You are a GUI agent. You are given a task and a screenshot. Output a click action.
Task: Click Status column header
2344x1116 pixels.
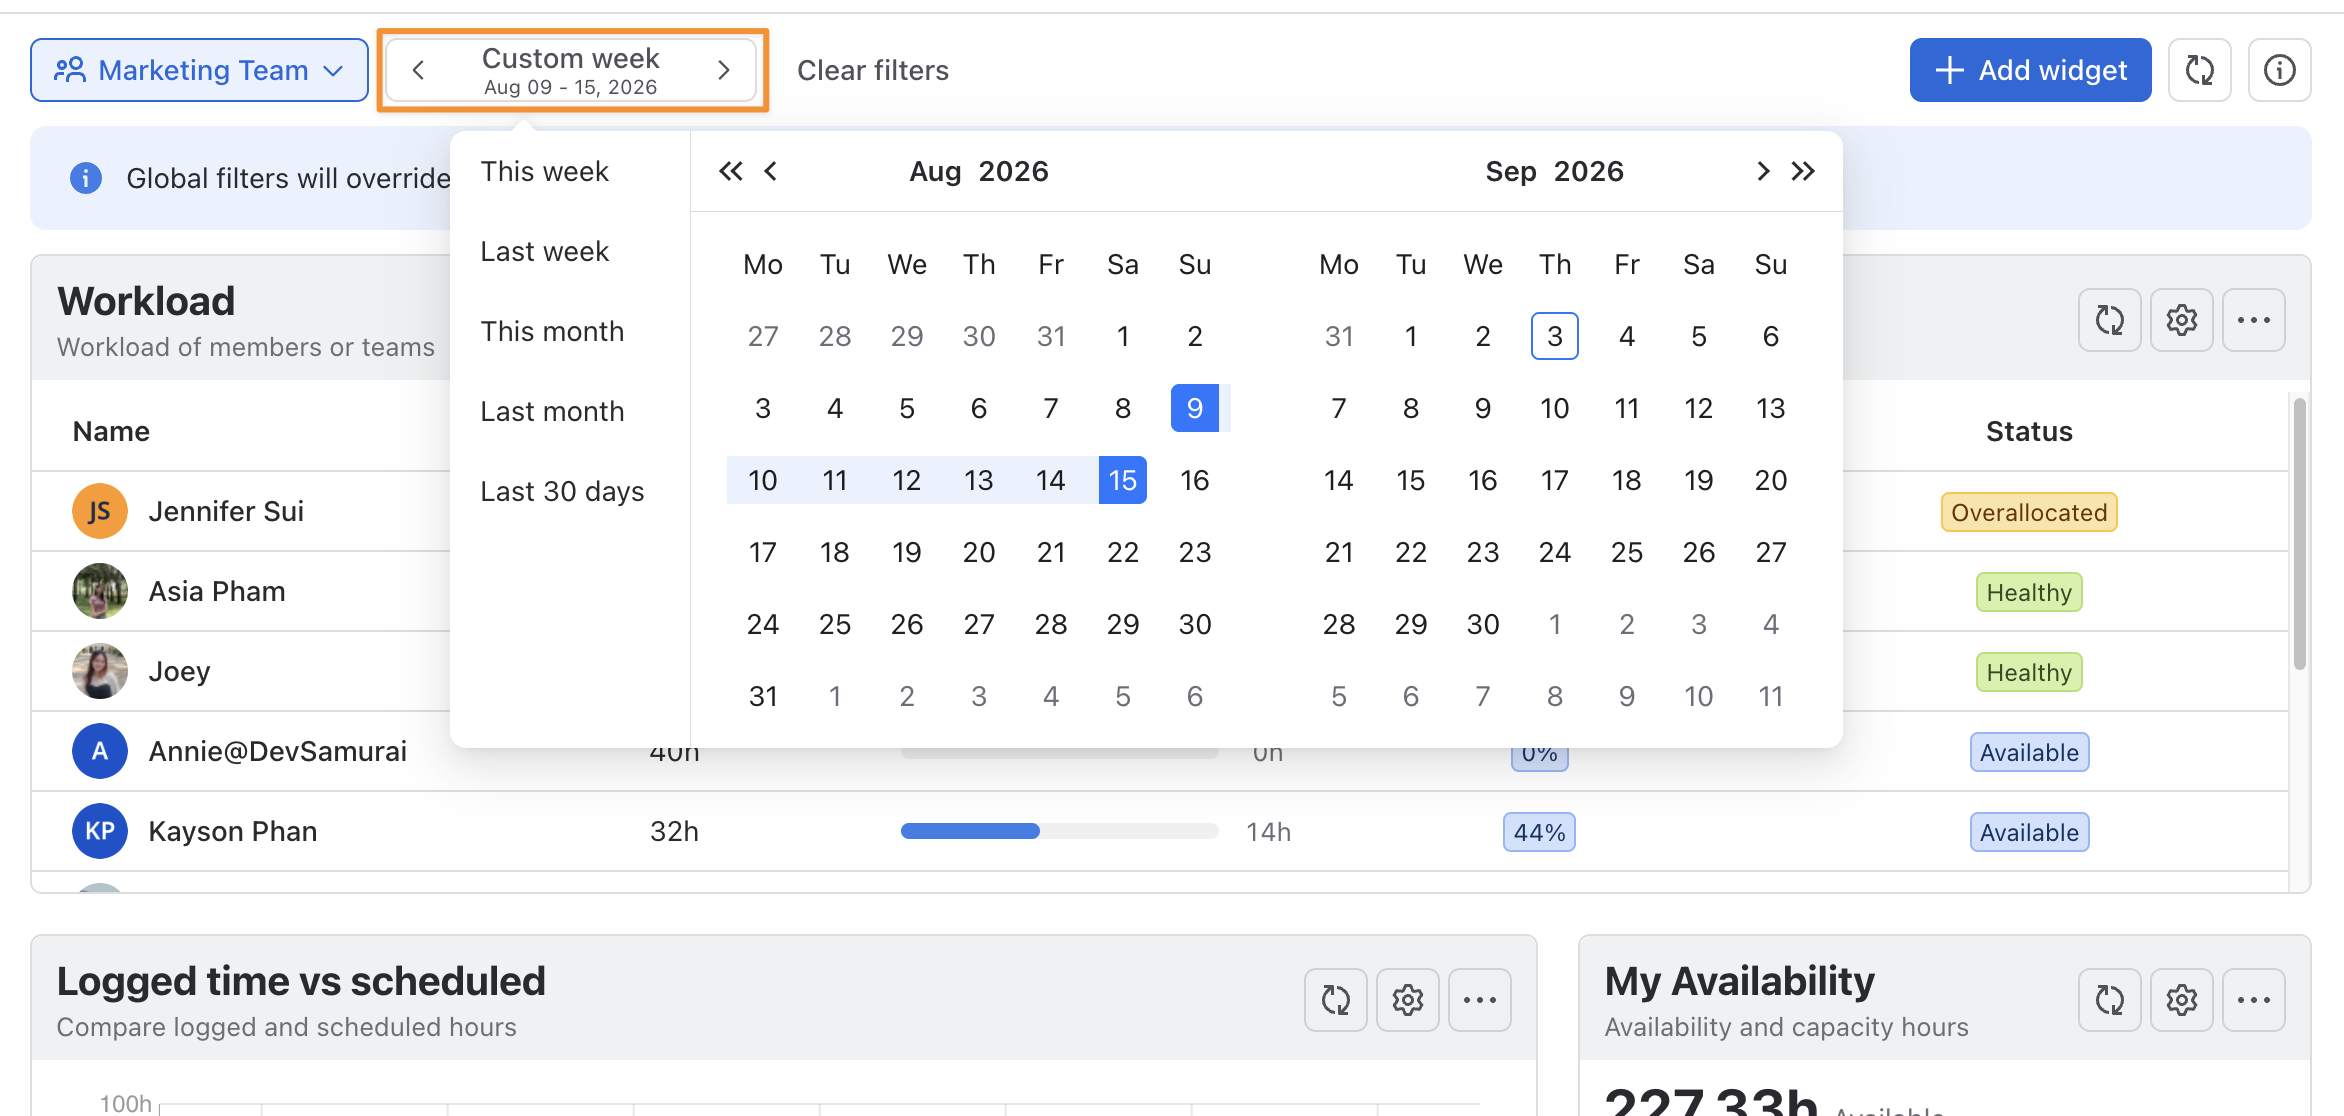click(2029, 431)
